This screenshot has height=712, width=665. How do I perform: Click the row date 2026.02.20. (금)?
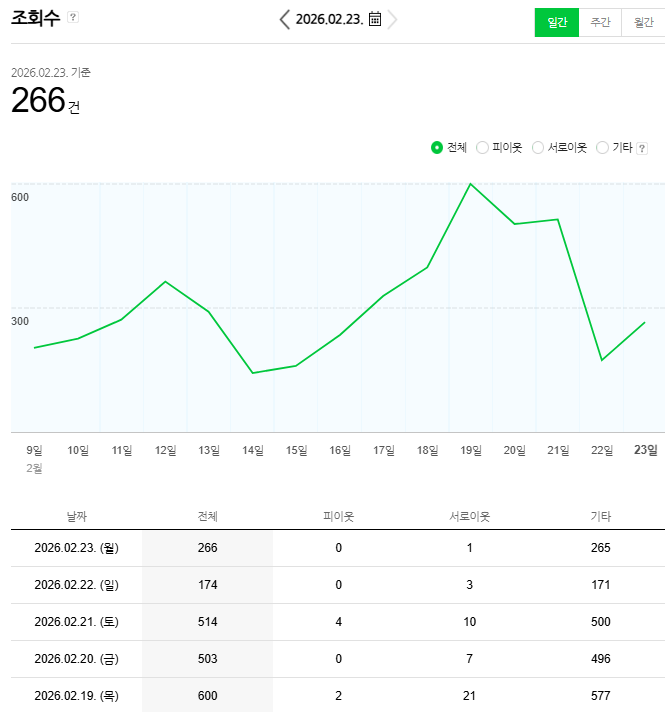click(x=76, y=659)
